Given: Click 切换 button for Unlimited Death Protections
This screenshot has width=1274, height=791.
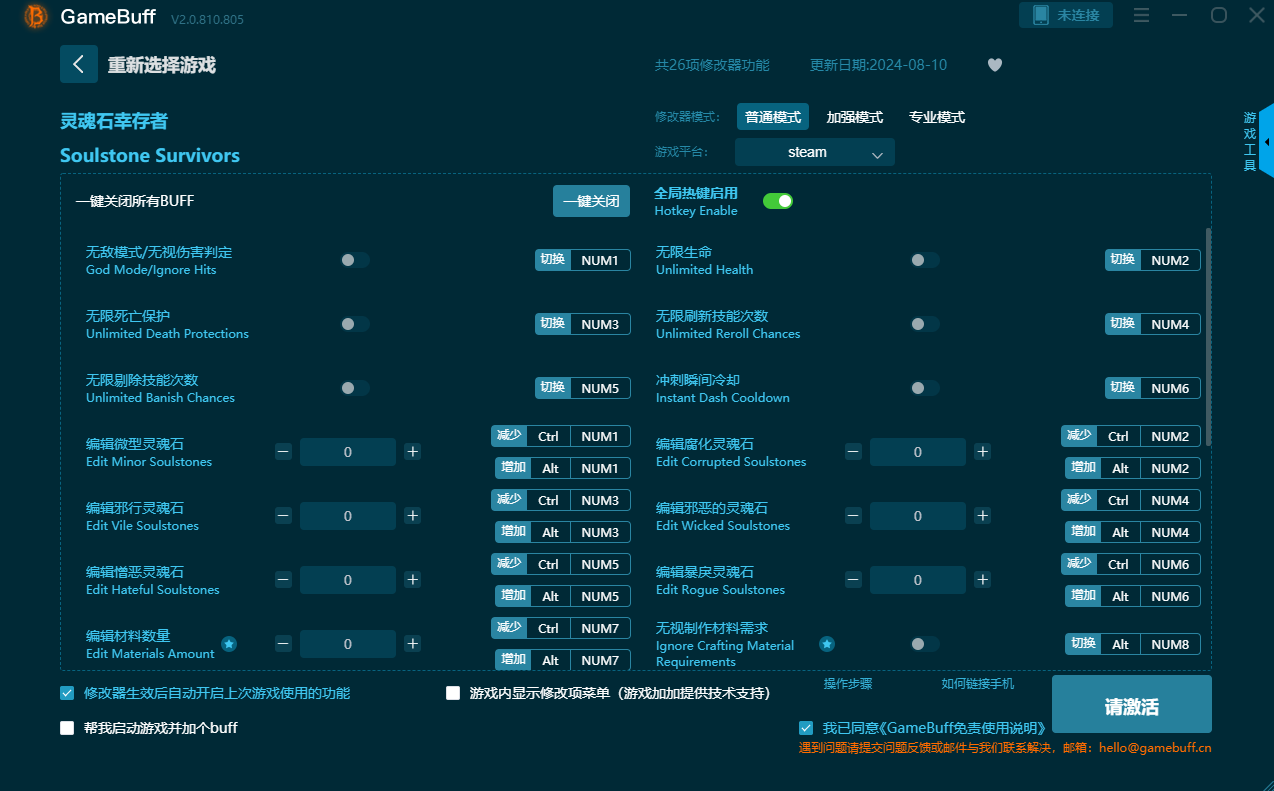Looking at the screenshot, I should [553, 324].
